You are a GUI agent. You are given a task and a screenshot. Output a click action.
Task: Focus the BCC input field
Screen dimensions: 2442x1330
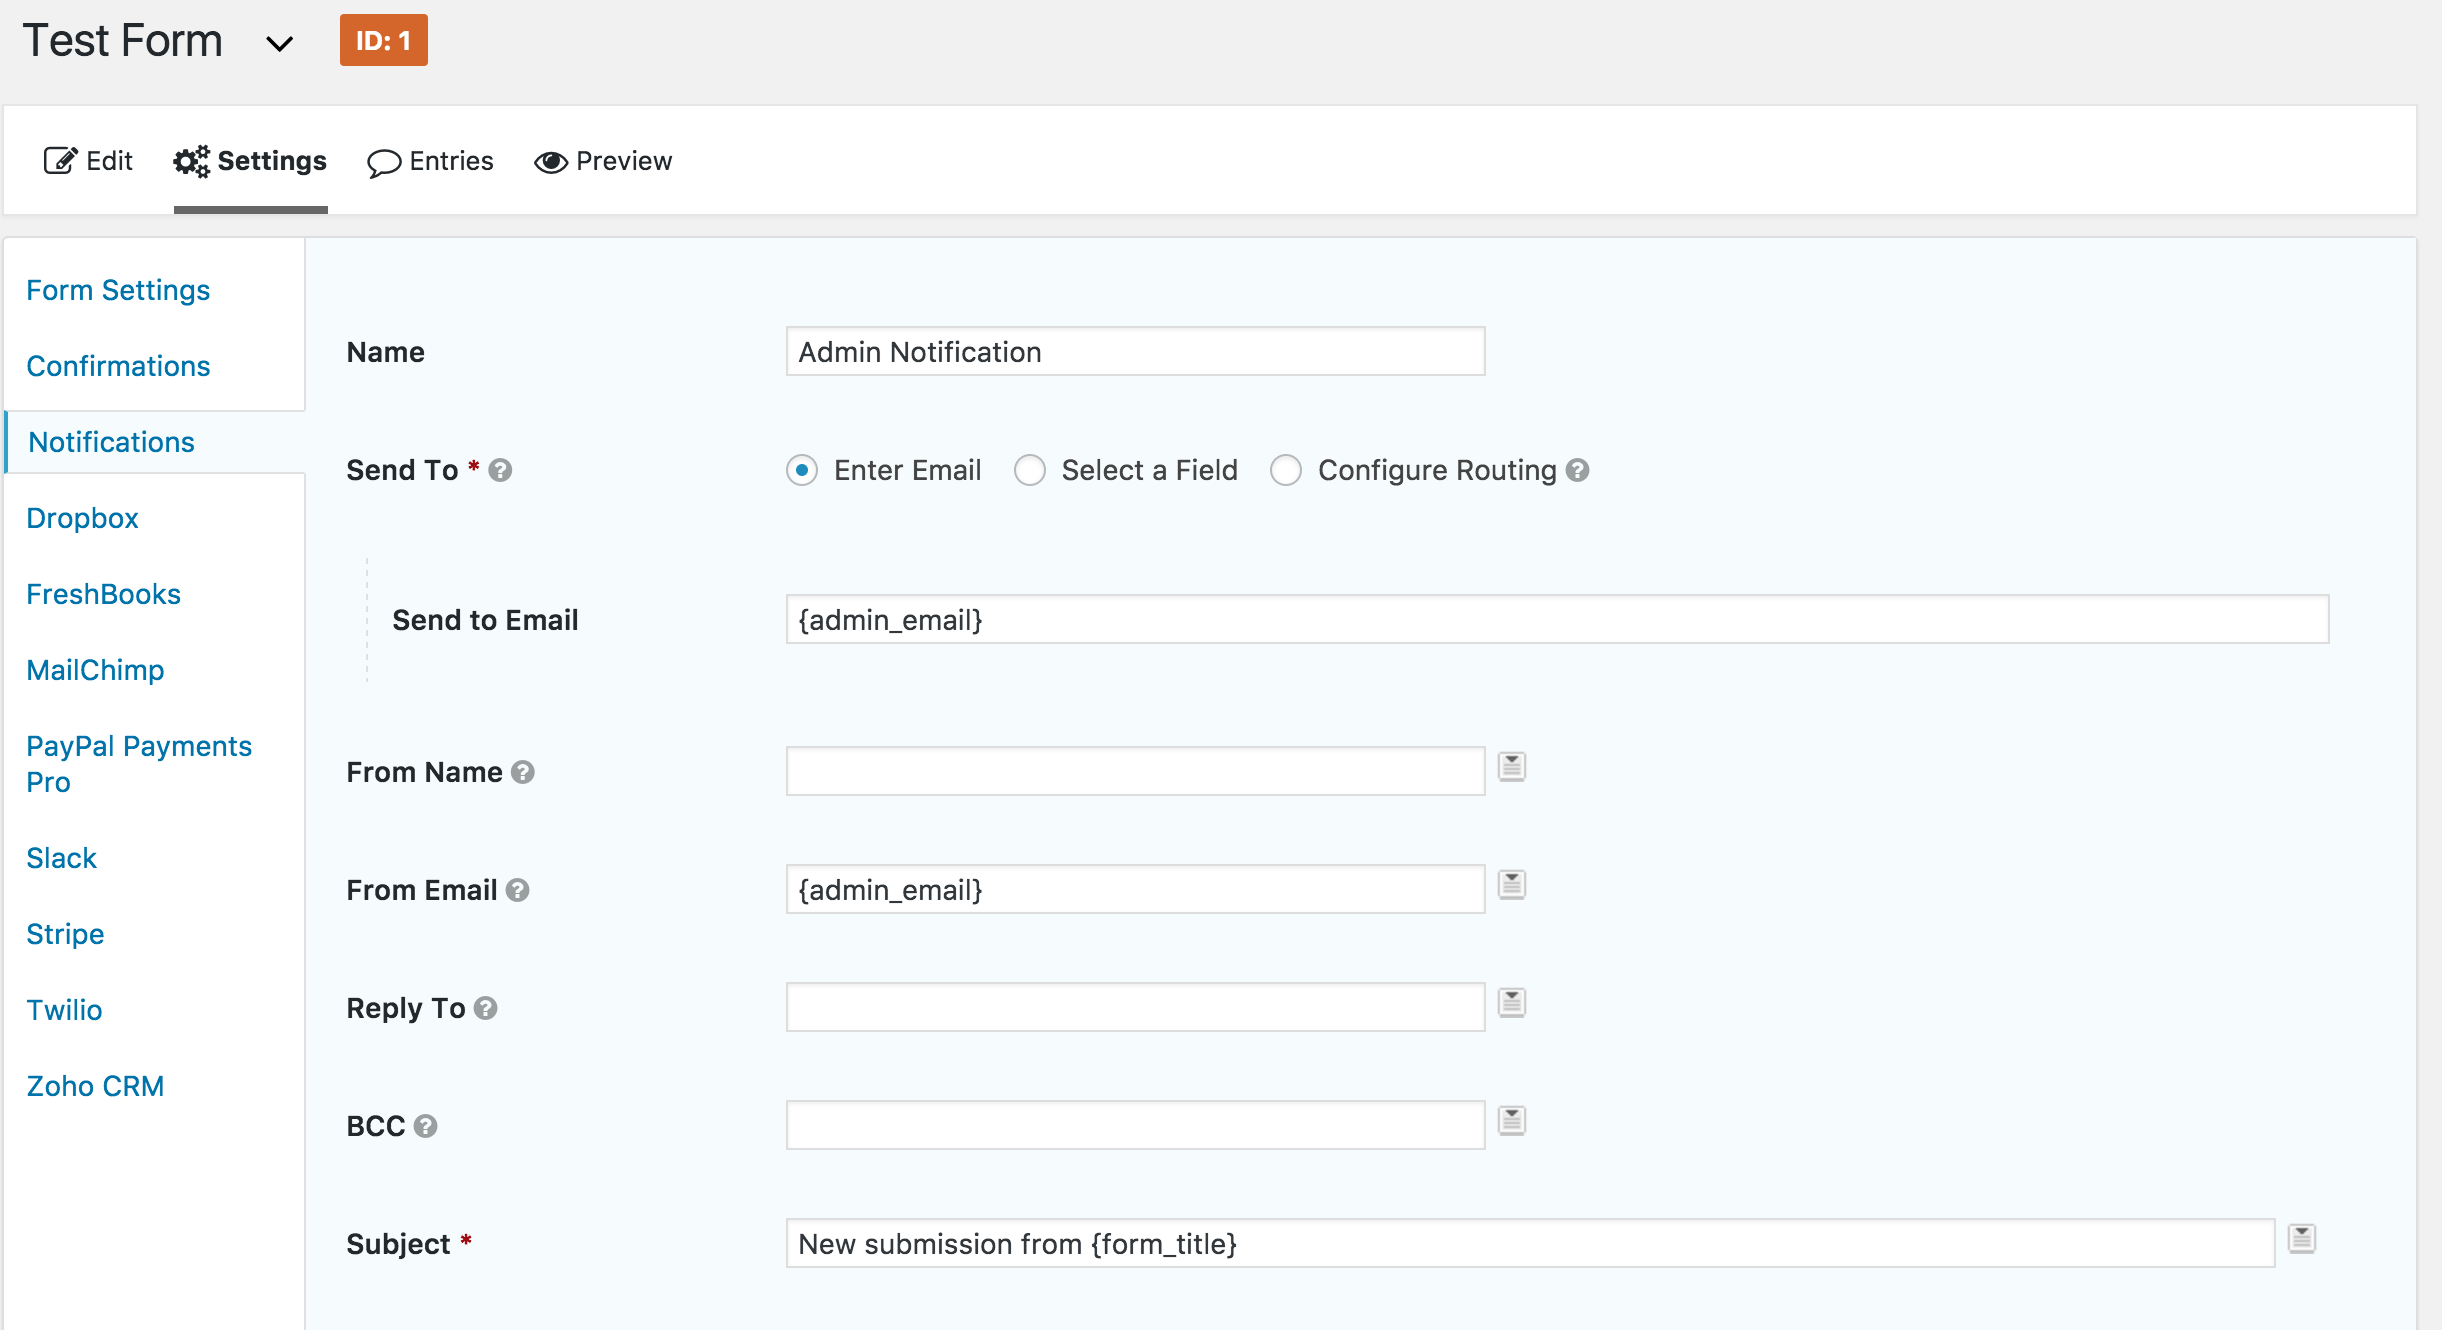click(x=1135, y=1126)
